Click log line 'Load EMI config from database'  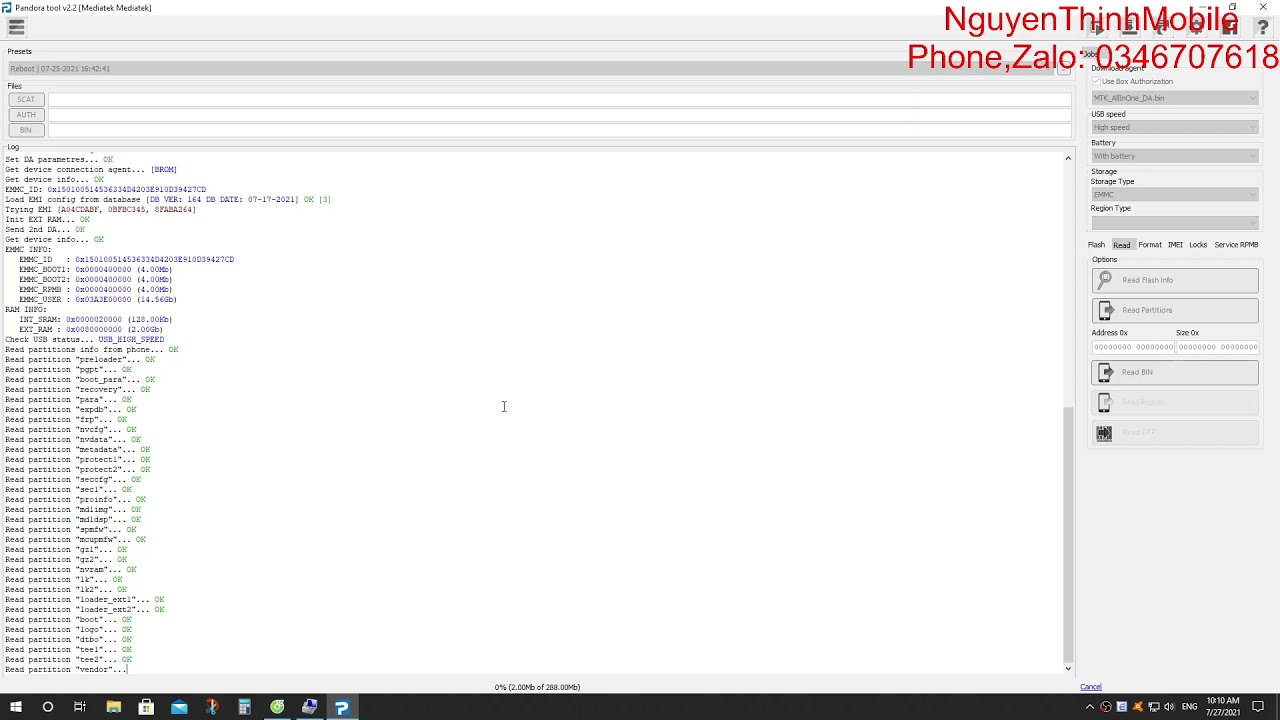(x=168, y=199)
